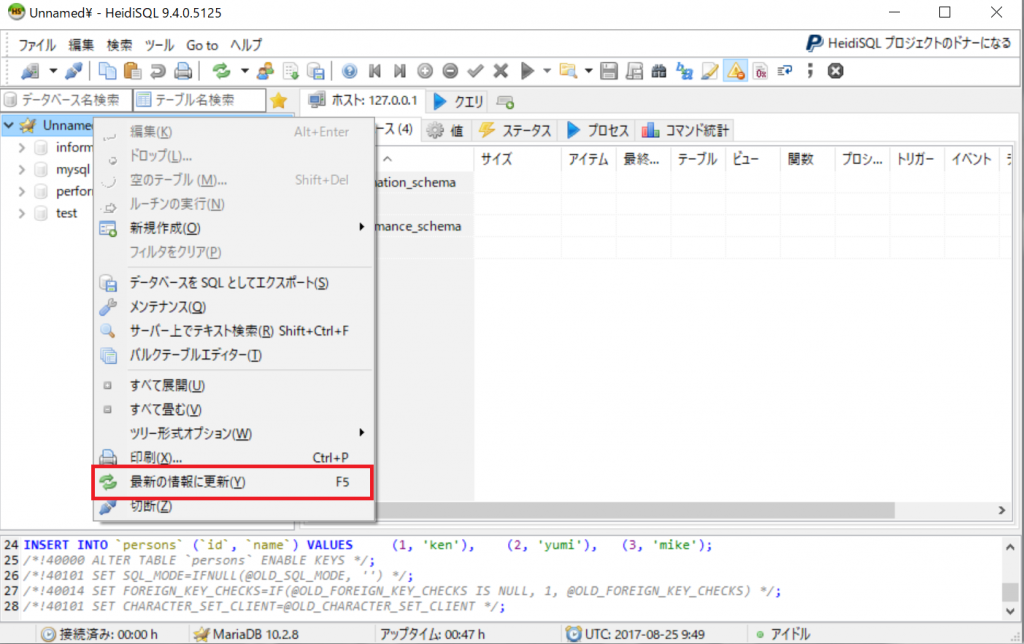This screenshot has height=644, width=1024.
Task: Switch to the ステータス tab
Action: pyautogui.click(x=515, y=131)
